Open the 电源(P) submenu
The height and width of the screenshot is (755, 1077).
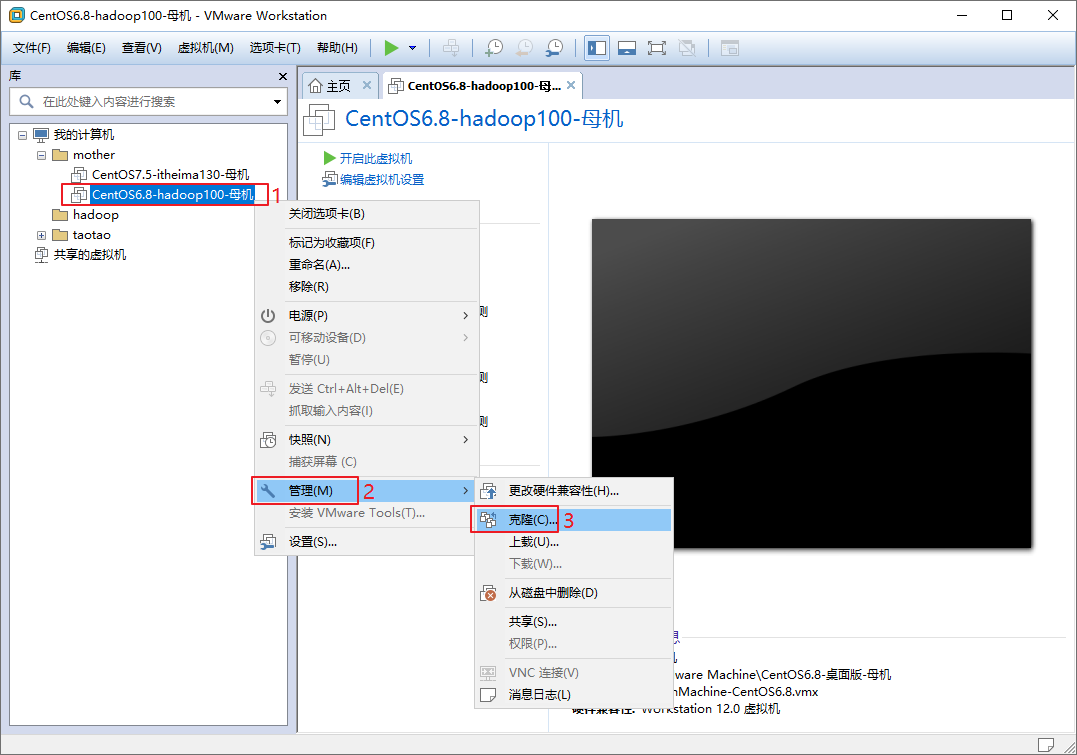[x=367, y=315]
